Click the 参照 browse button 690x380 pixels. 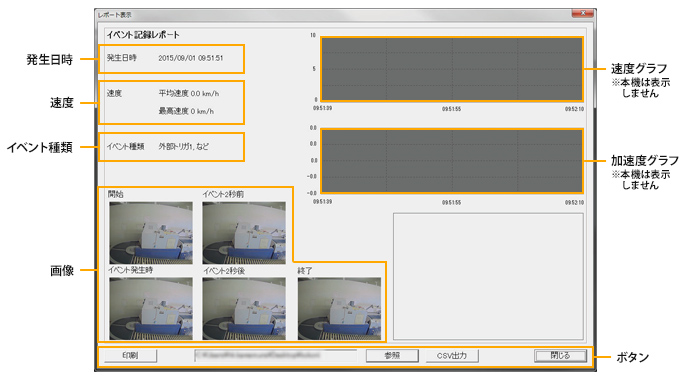(392, 355)
